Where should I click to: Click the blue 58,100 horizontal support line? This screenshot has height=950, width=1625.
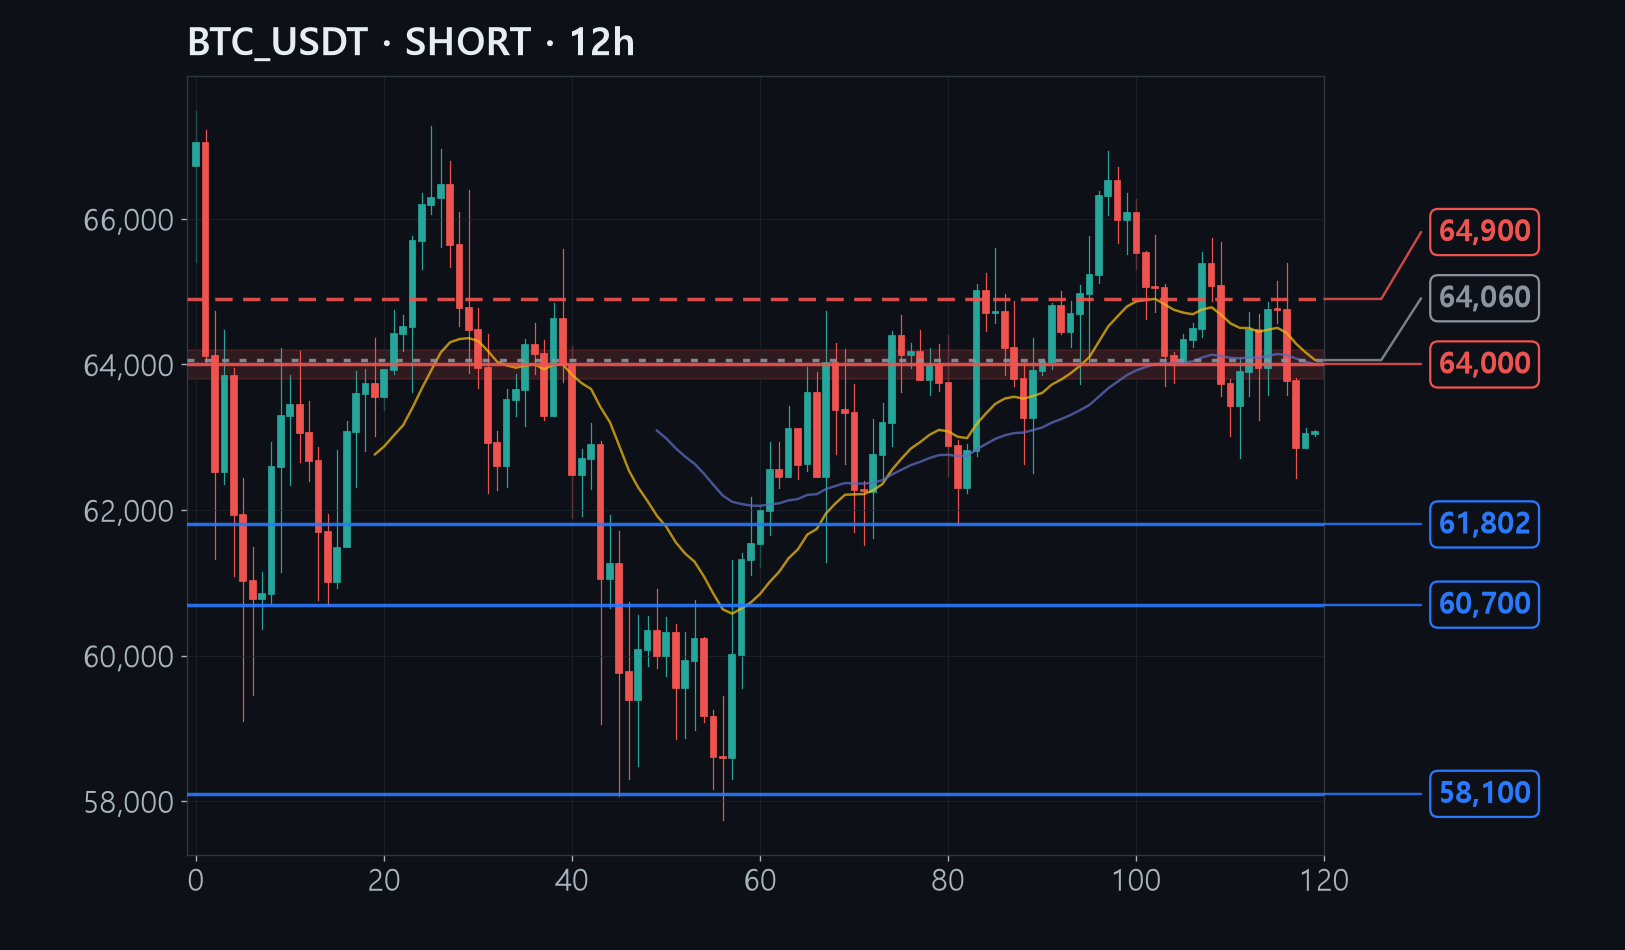click(x=755, y=794)
